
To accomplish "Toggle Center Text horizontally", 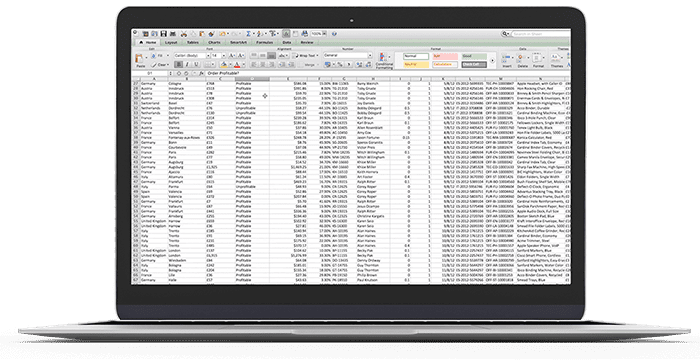I will (x=262, y=65).
